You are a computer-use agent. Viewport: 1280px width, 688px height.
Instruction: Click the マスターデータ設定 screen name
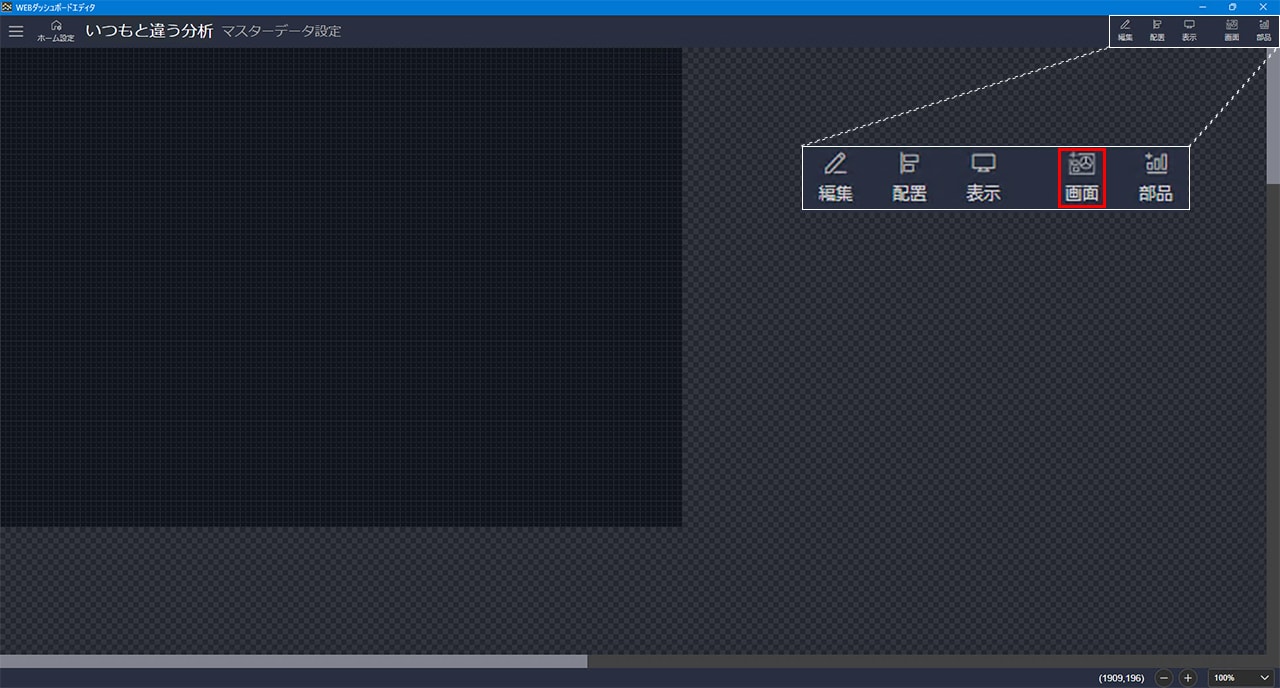tap(281, 31)
